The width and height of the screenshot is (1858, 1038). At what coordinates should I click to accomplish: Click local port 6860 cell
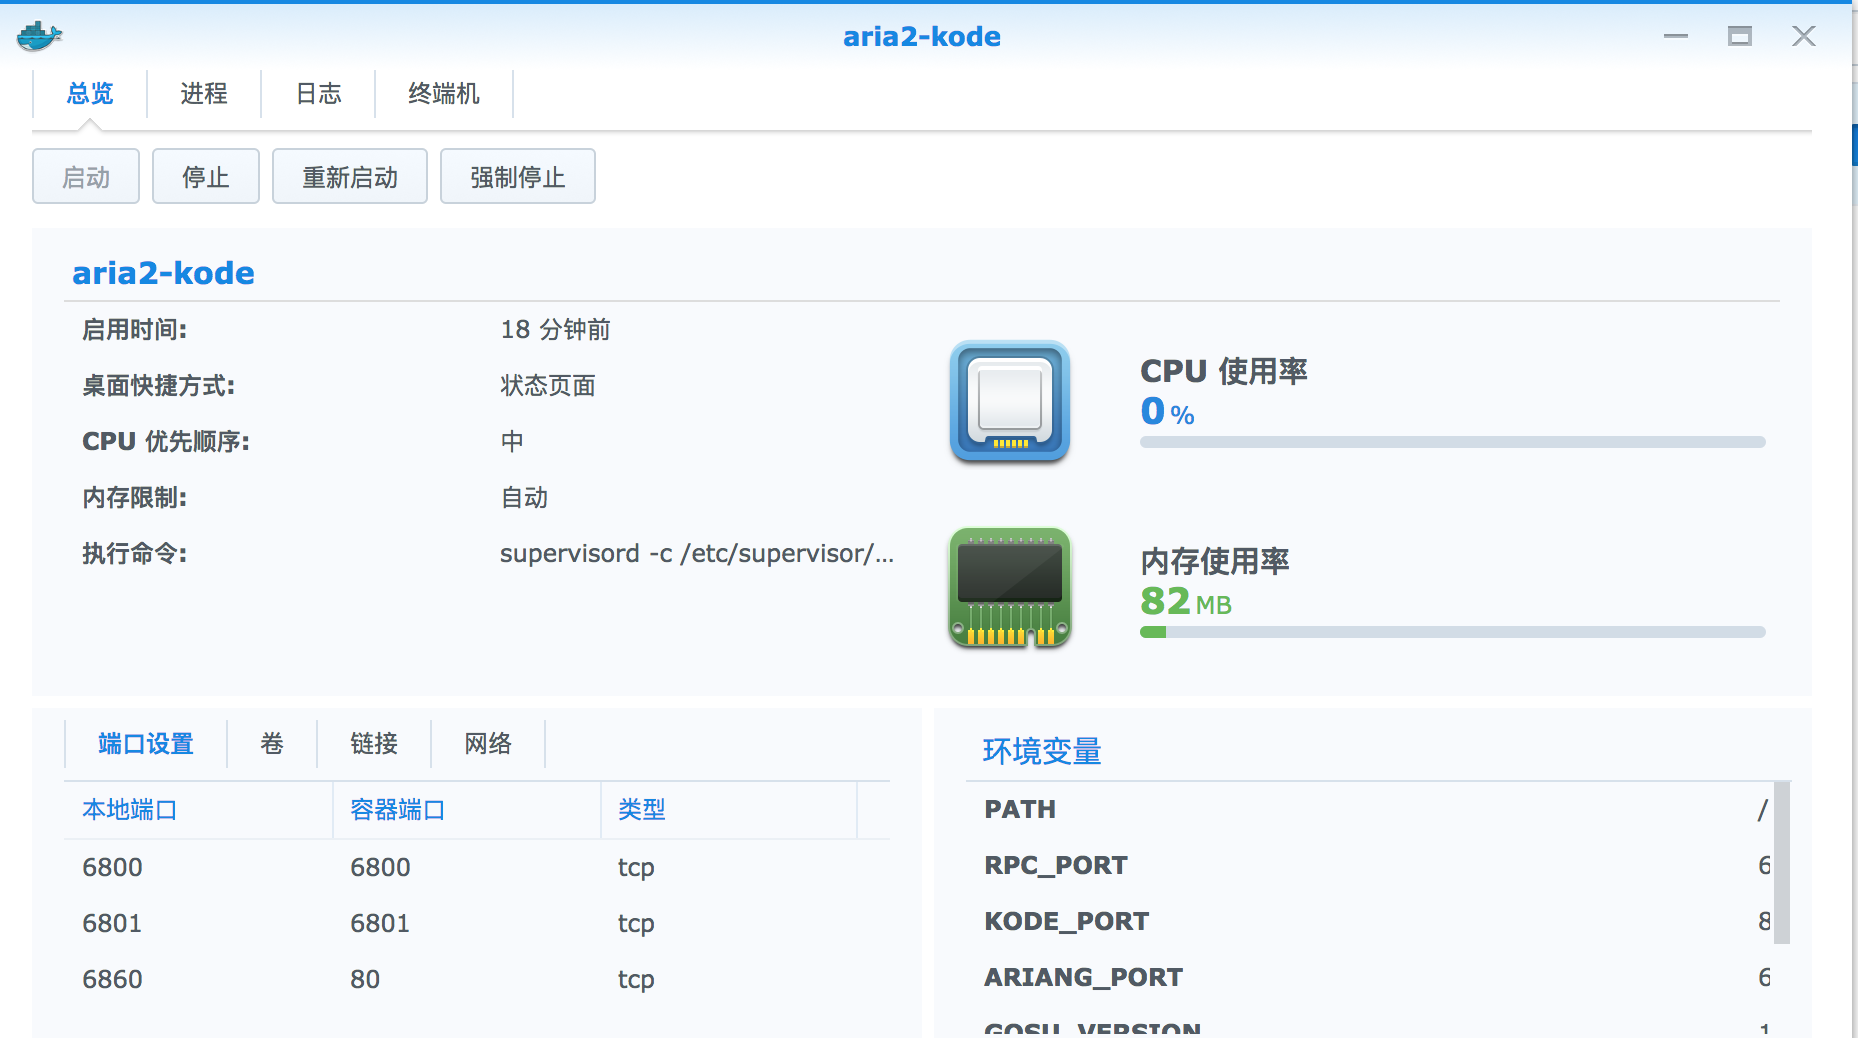113,979
